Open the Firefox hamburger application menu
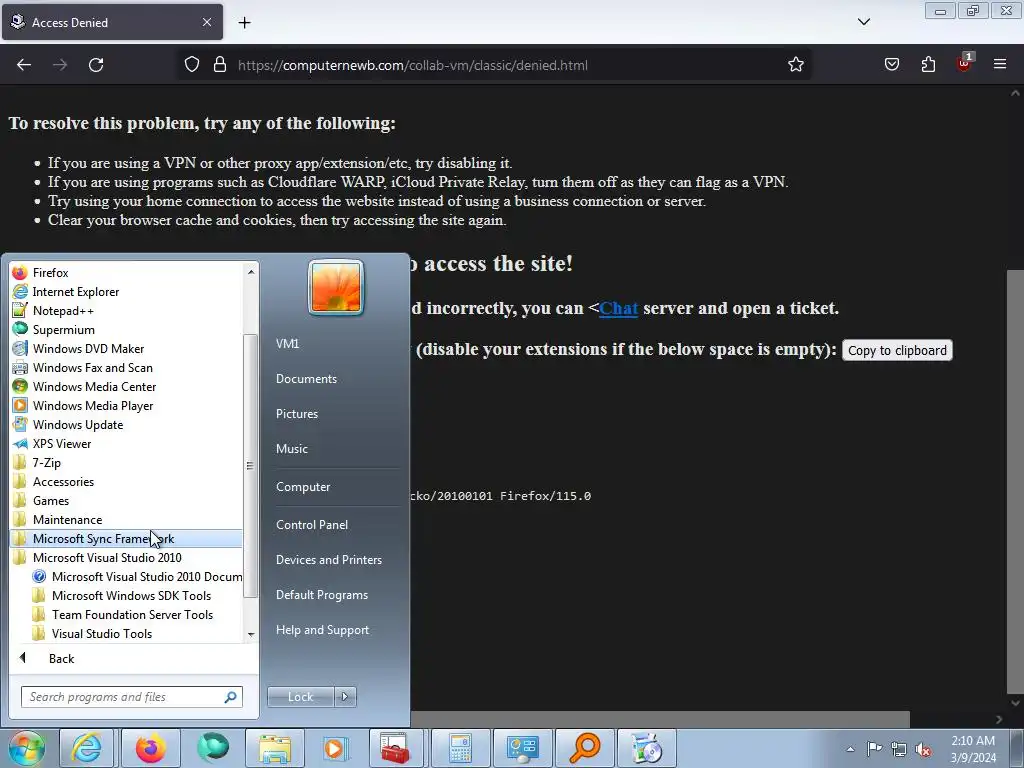This screenshot has width=1024, height=768. pos(1000,64)
